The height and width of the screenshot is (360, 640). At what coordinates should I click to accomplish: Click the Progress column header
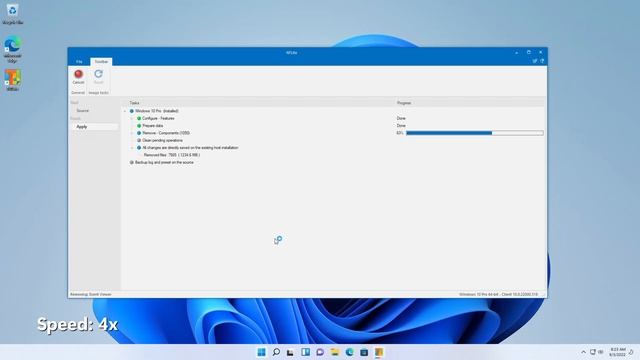coord(404,103)
